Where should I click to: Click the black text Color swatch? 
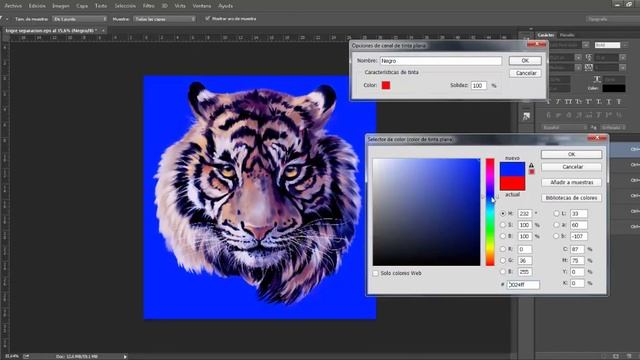click(x=613, y=88)
